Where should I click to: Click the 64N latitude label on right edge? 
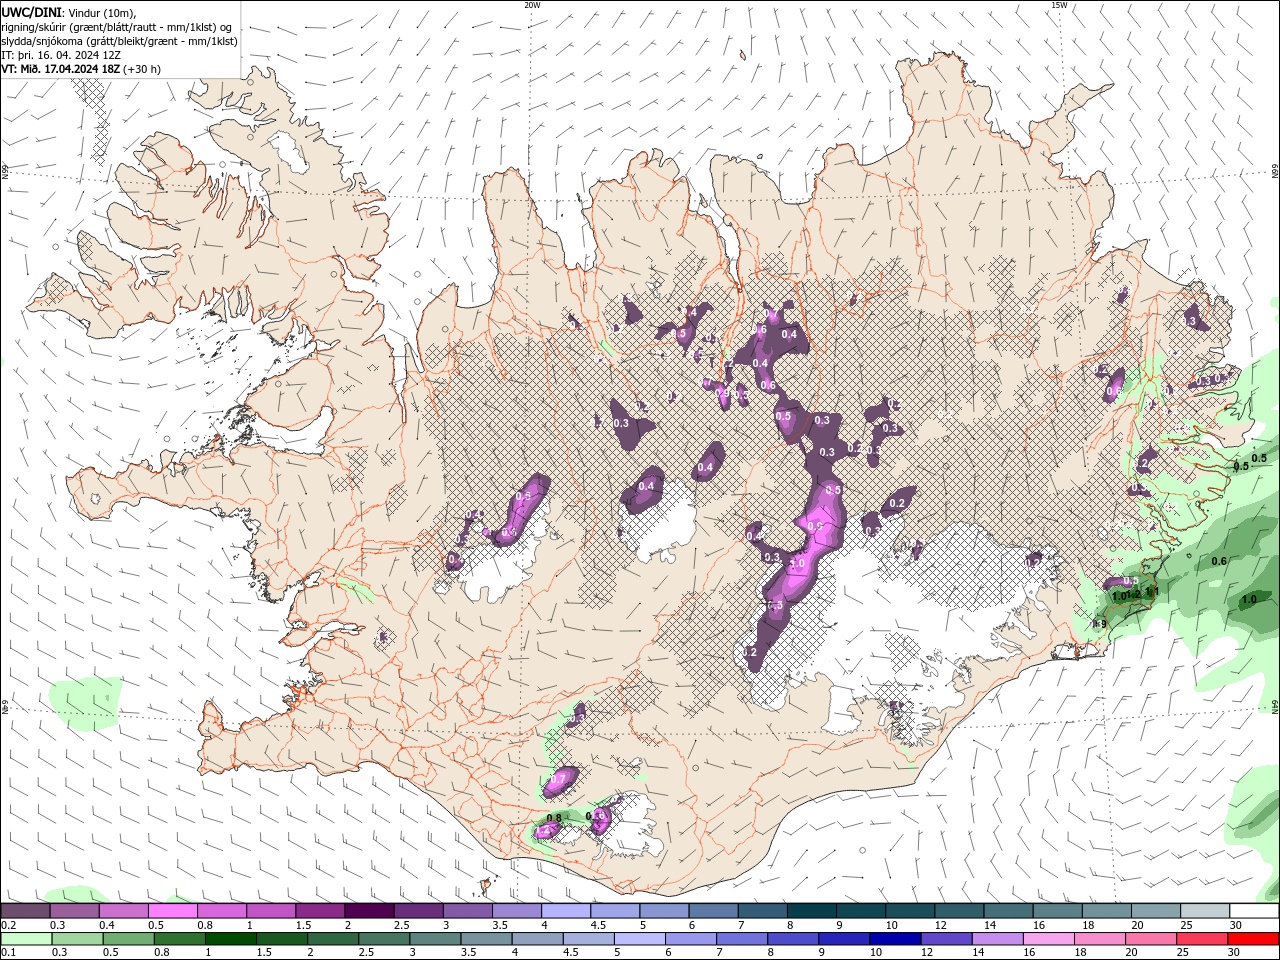[x=1275, y=707]
